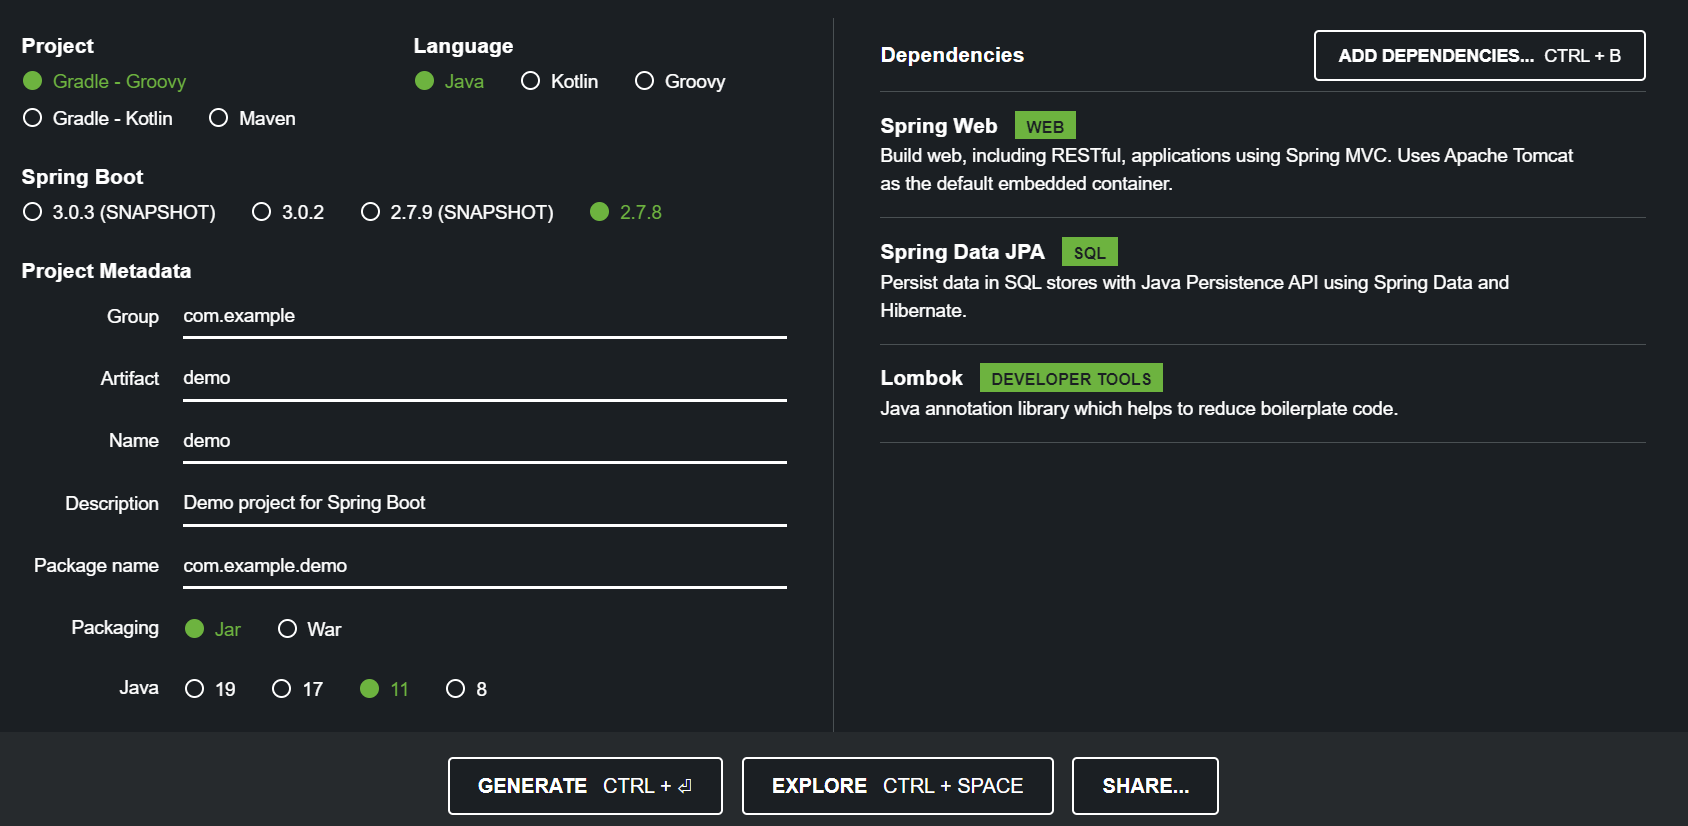Select the Spring Data JPA dependency
This screenshot has width=1688, height=826.
[x=1262, y=281]
